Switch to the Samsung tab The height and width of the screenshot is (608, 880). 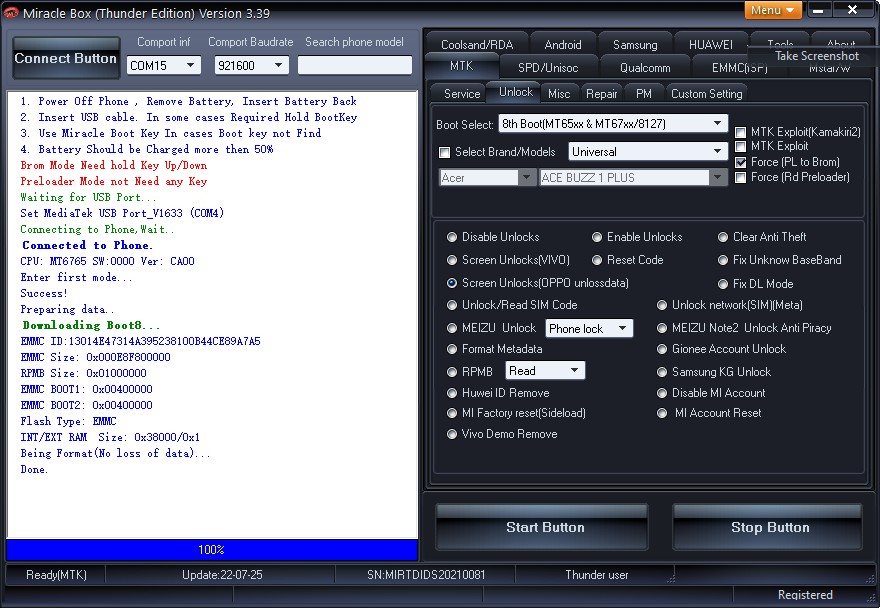click(635, 44)
